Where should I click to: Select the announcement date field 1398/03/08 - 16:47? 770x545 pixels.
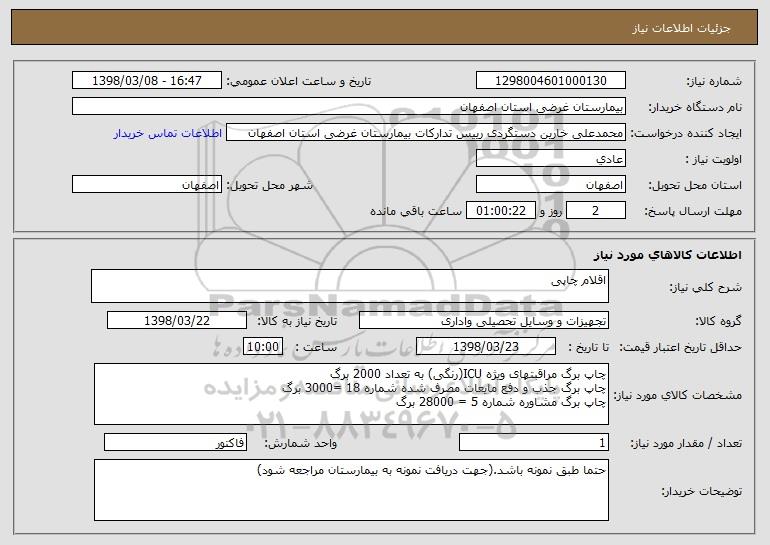[147, 81]
